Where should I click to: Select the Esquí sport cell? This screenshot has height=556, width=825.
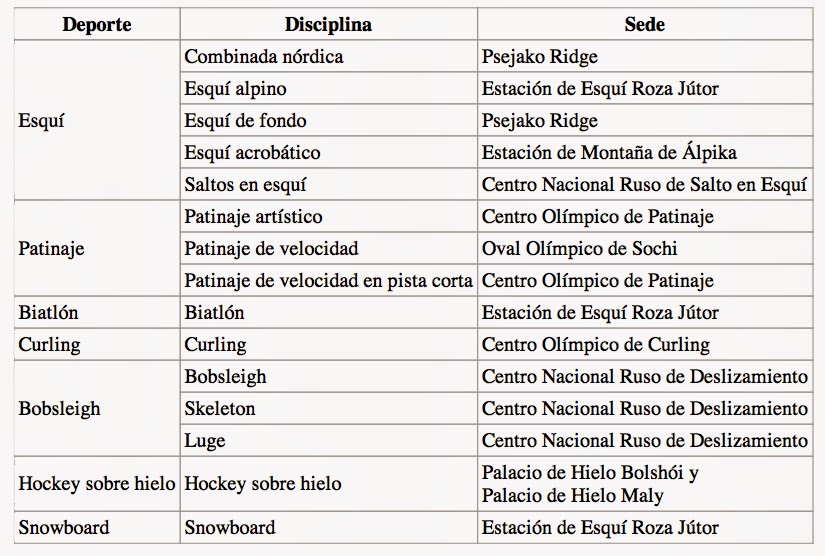click(39, 121)
